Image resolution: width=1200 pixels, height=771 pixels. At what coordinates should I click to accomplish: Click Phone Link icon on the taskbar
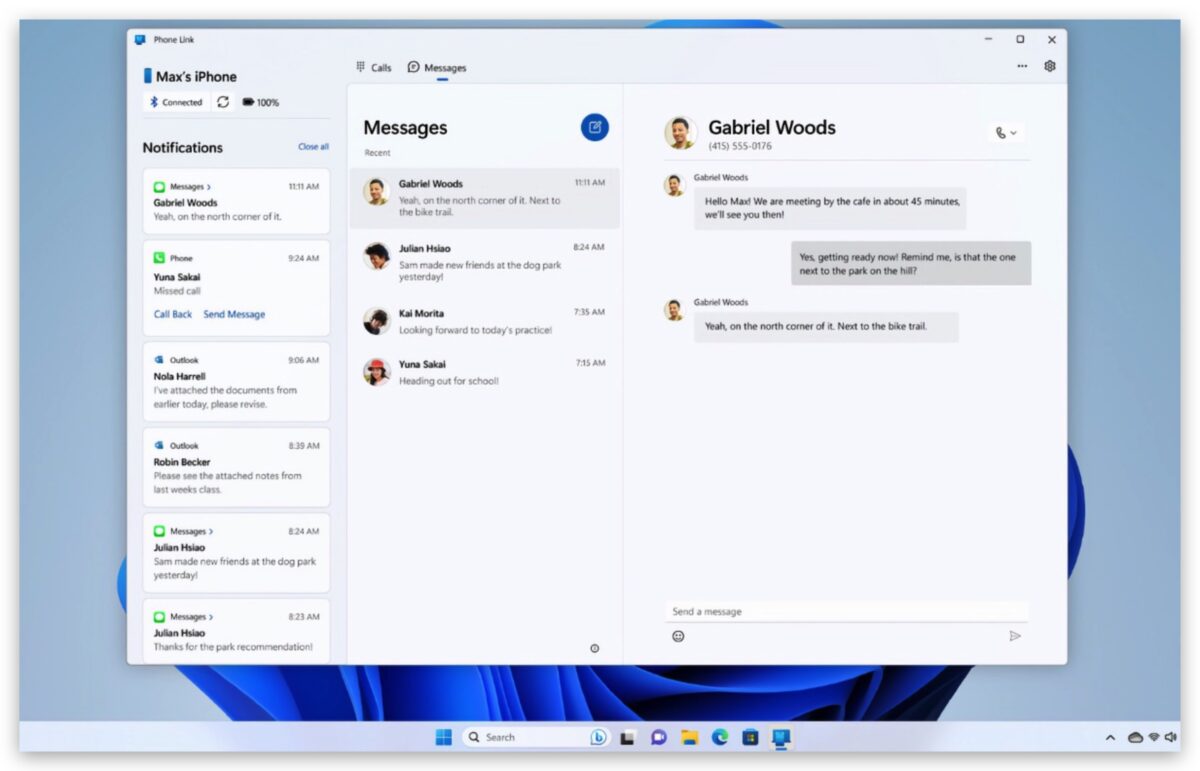781,738
